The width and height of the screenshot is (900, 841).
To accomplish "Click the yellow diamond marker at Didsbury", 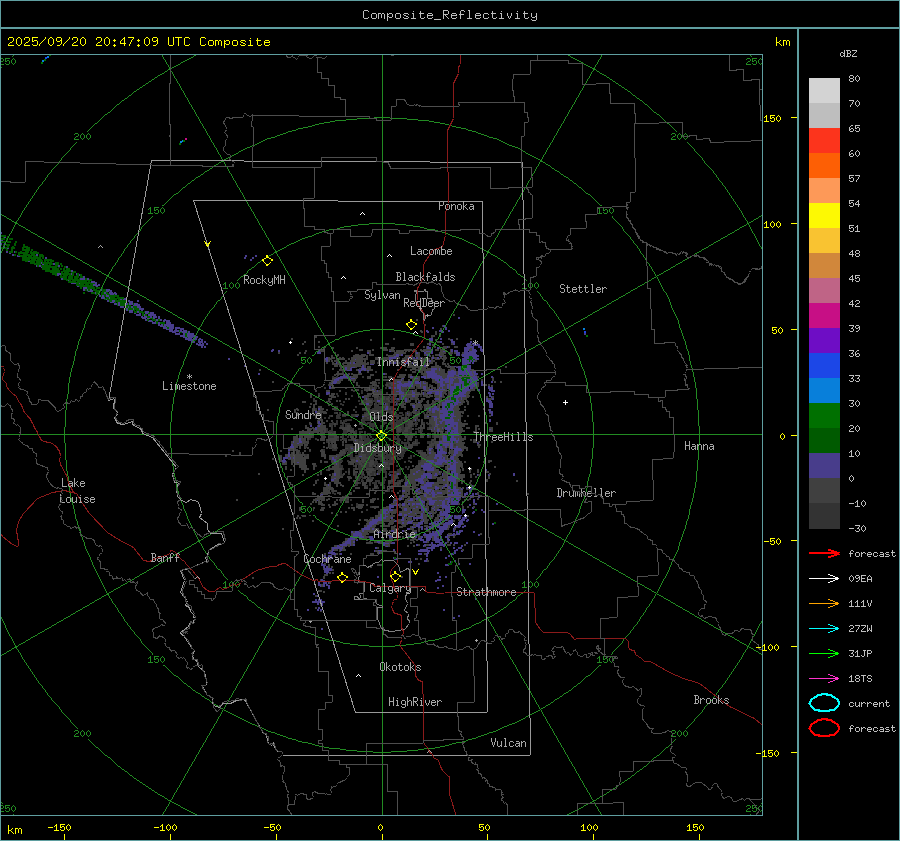I will tap(381, 435).
